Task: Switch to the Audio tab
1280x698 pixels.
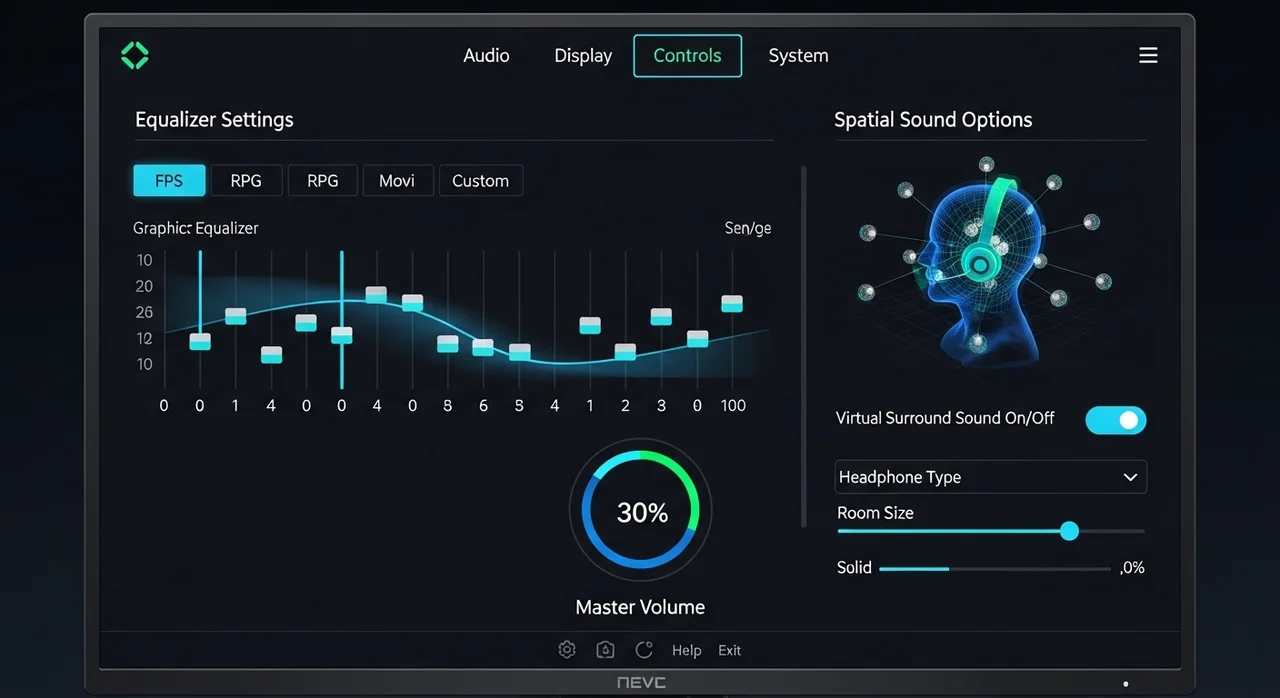Action: click(486, 56)
